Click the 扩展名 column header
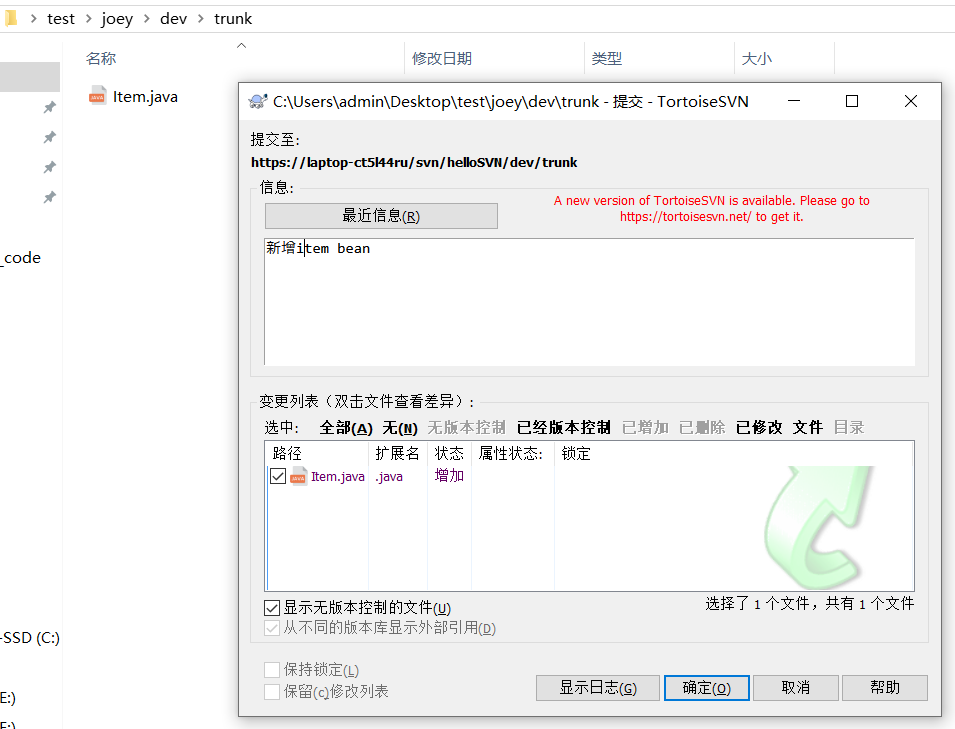 coord(398,454)
